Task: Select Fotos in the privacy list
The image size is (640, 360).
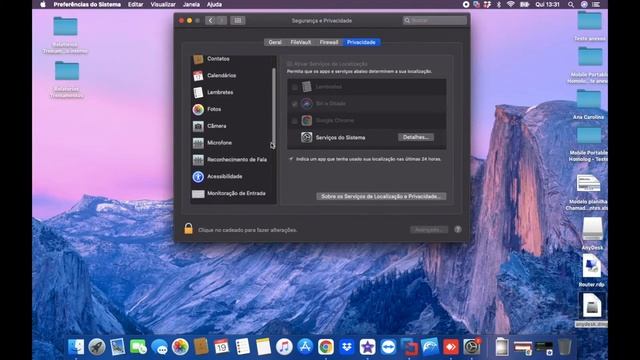Action: [233, 109]
